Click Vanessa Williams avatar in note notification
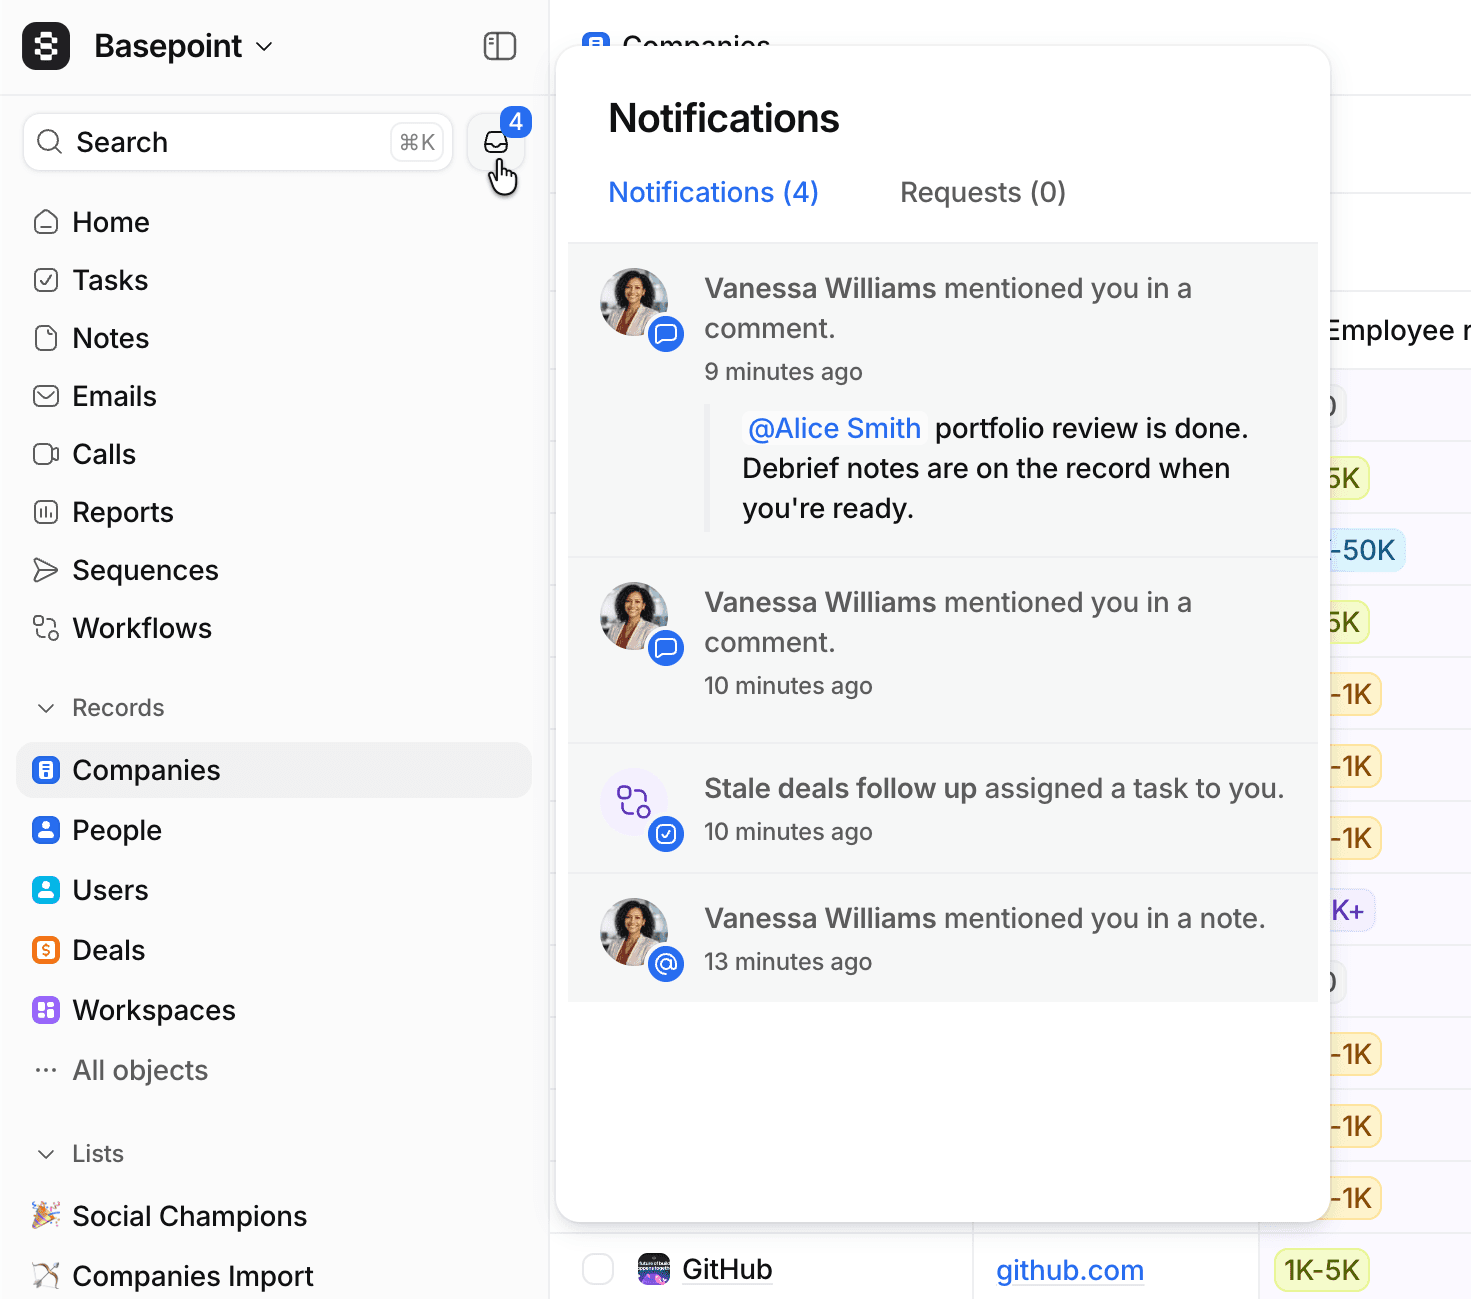This screenshot has width=1471, height=1299. [634, 932]
